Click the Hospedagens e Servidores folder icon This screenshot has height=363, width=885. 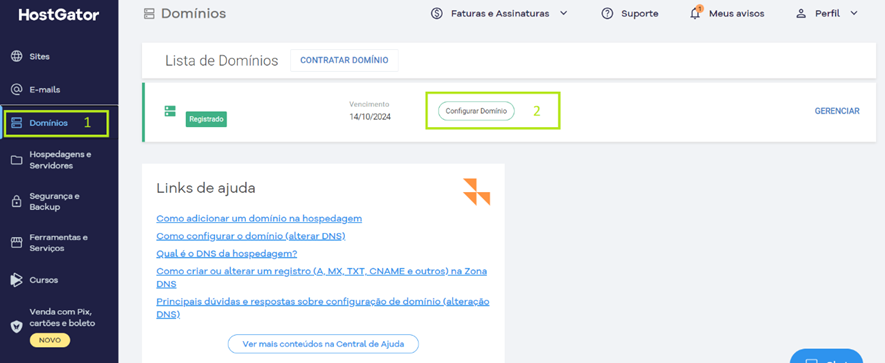pyautogui.click(x=17, y=160)
